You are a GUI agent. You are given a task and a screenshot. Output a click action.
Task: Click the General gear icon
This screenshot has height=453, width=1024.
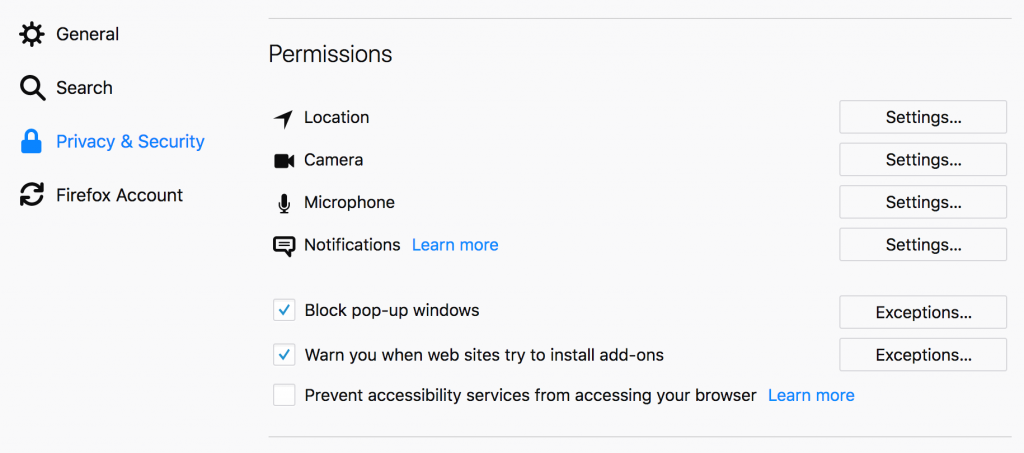click(x=32, y=35)
